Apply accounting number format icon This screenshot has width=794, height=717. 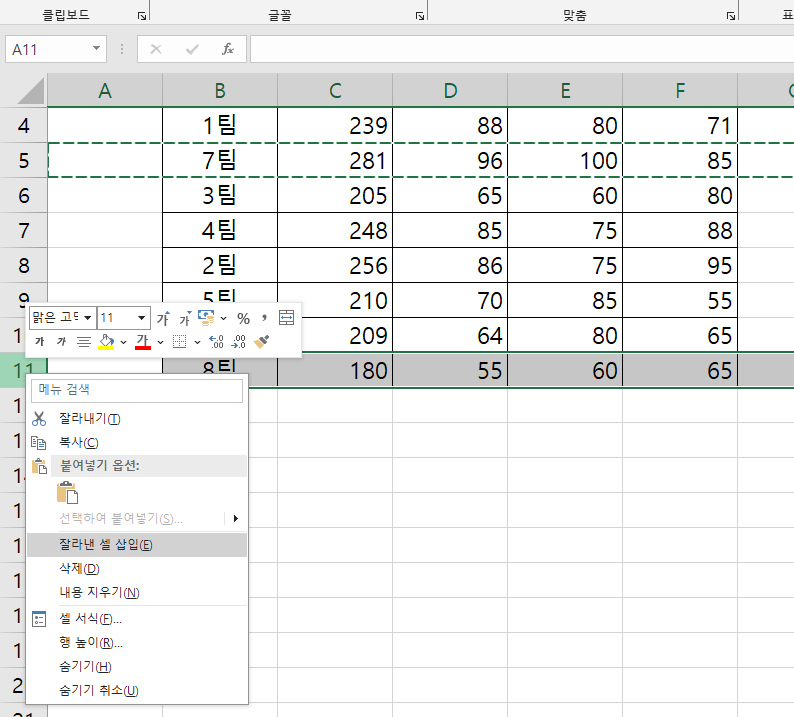206,318
